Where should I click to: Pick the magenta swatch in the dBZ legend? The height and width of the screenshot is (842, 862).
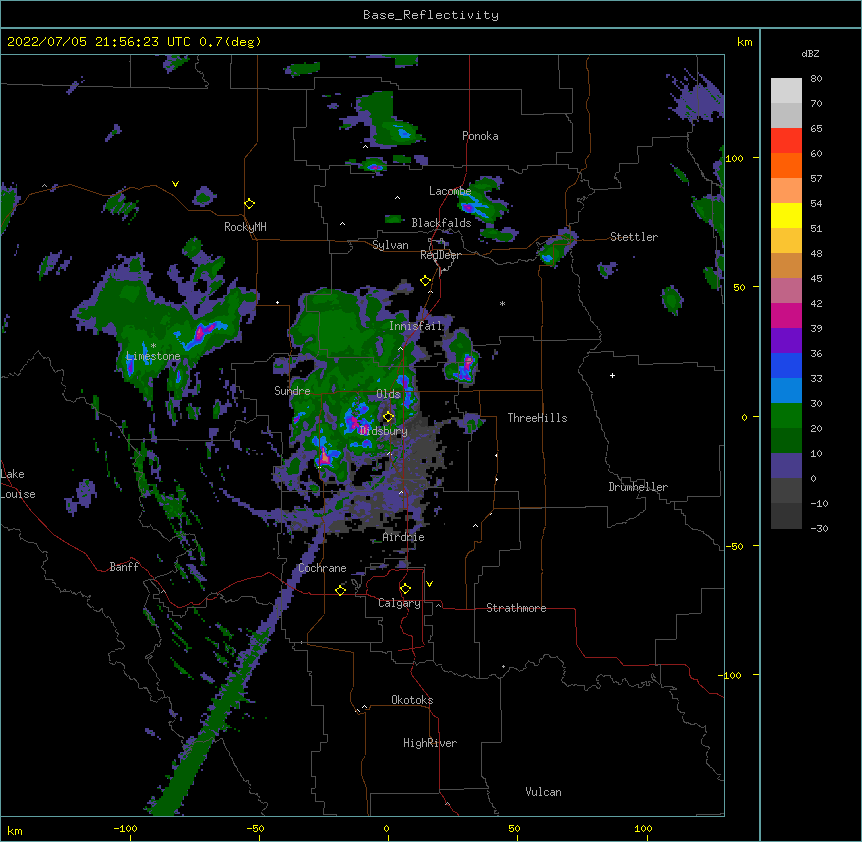(x=786, y=315)
